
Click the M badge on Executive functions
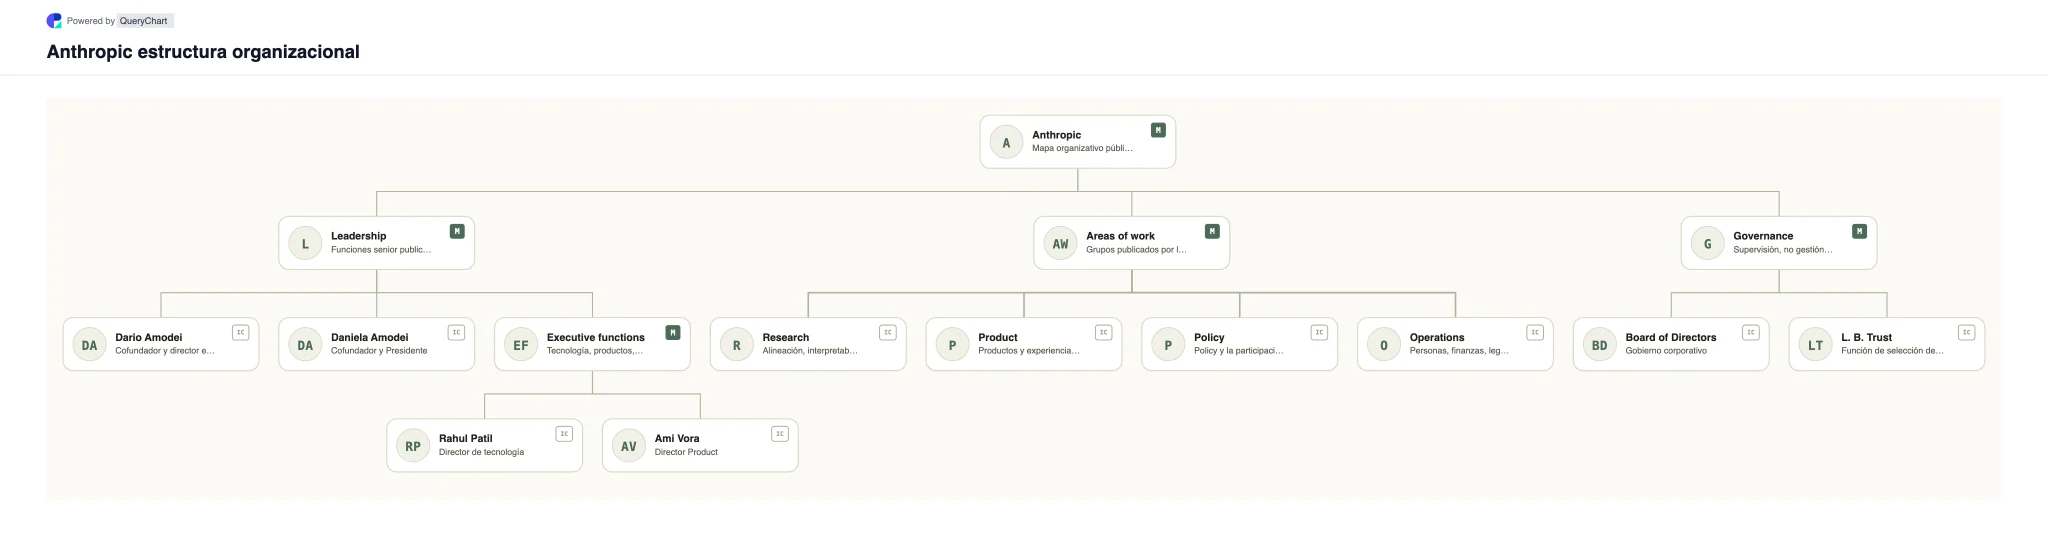(x=673, y=332)
